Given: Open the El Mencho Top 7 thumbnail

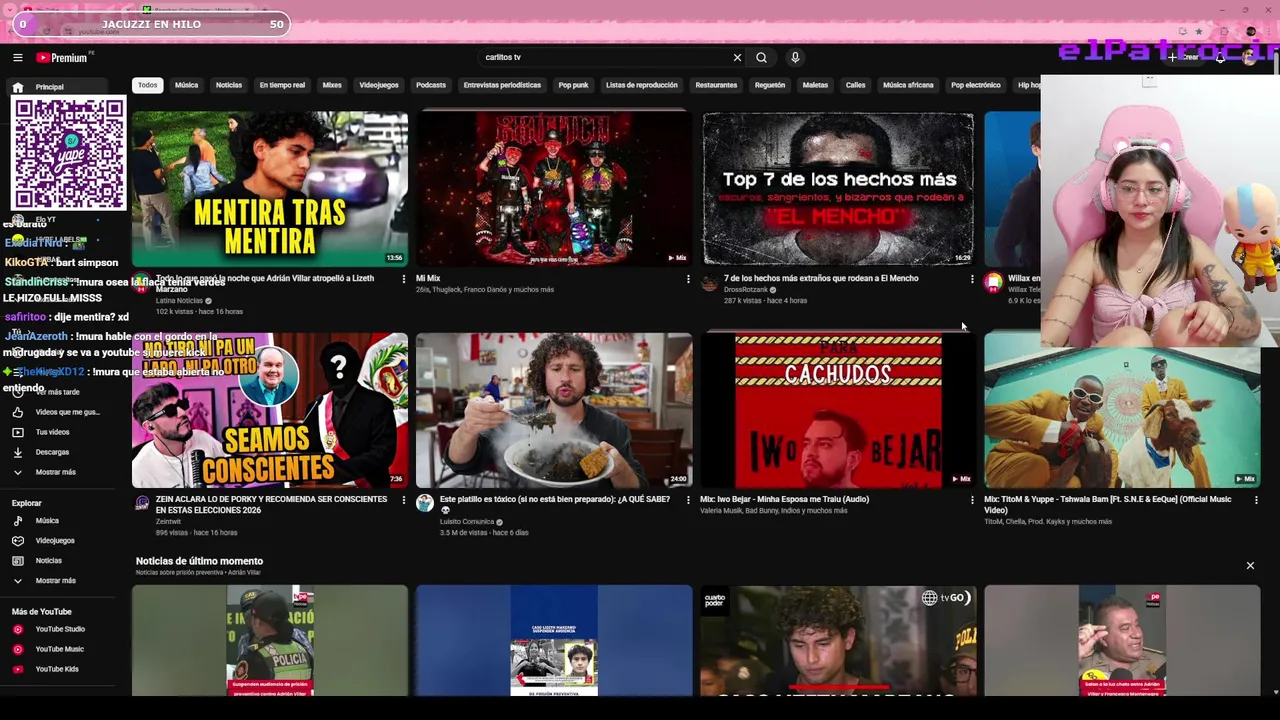Looking at the screenshot, I should (838, 189).
